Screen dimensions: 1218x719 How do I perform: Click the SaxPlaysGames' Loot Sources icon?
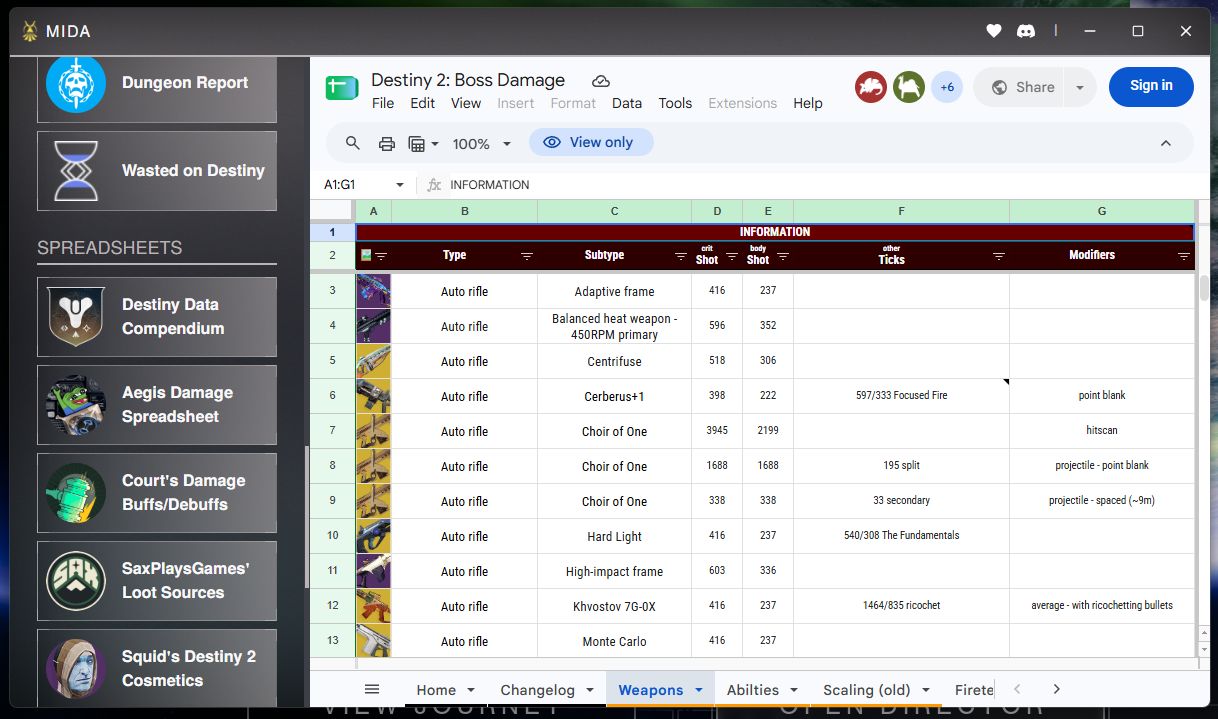point(76,581)
